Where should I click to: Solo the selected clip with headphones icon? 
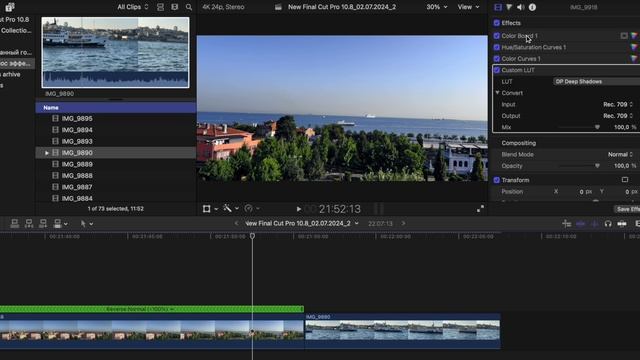pos(608,224)
